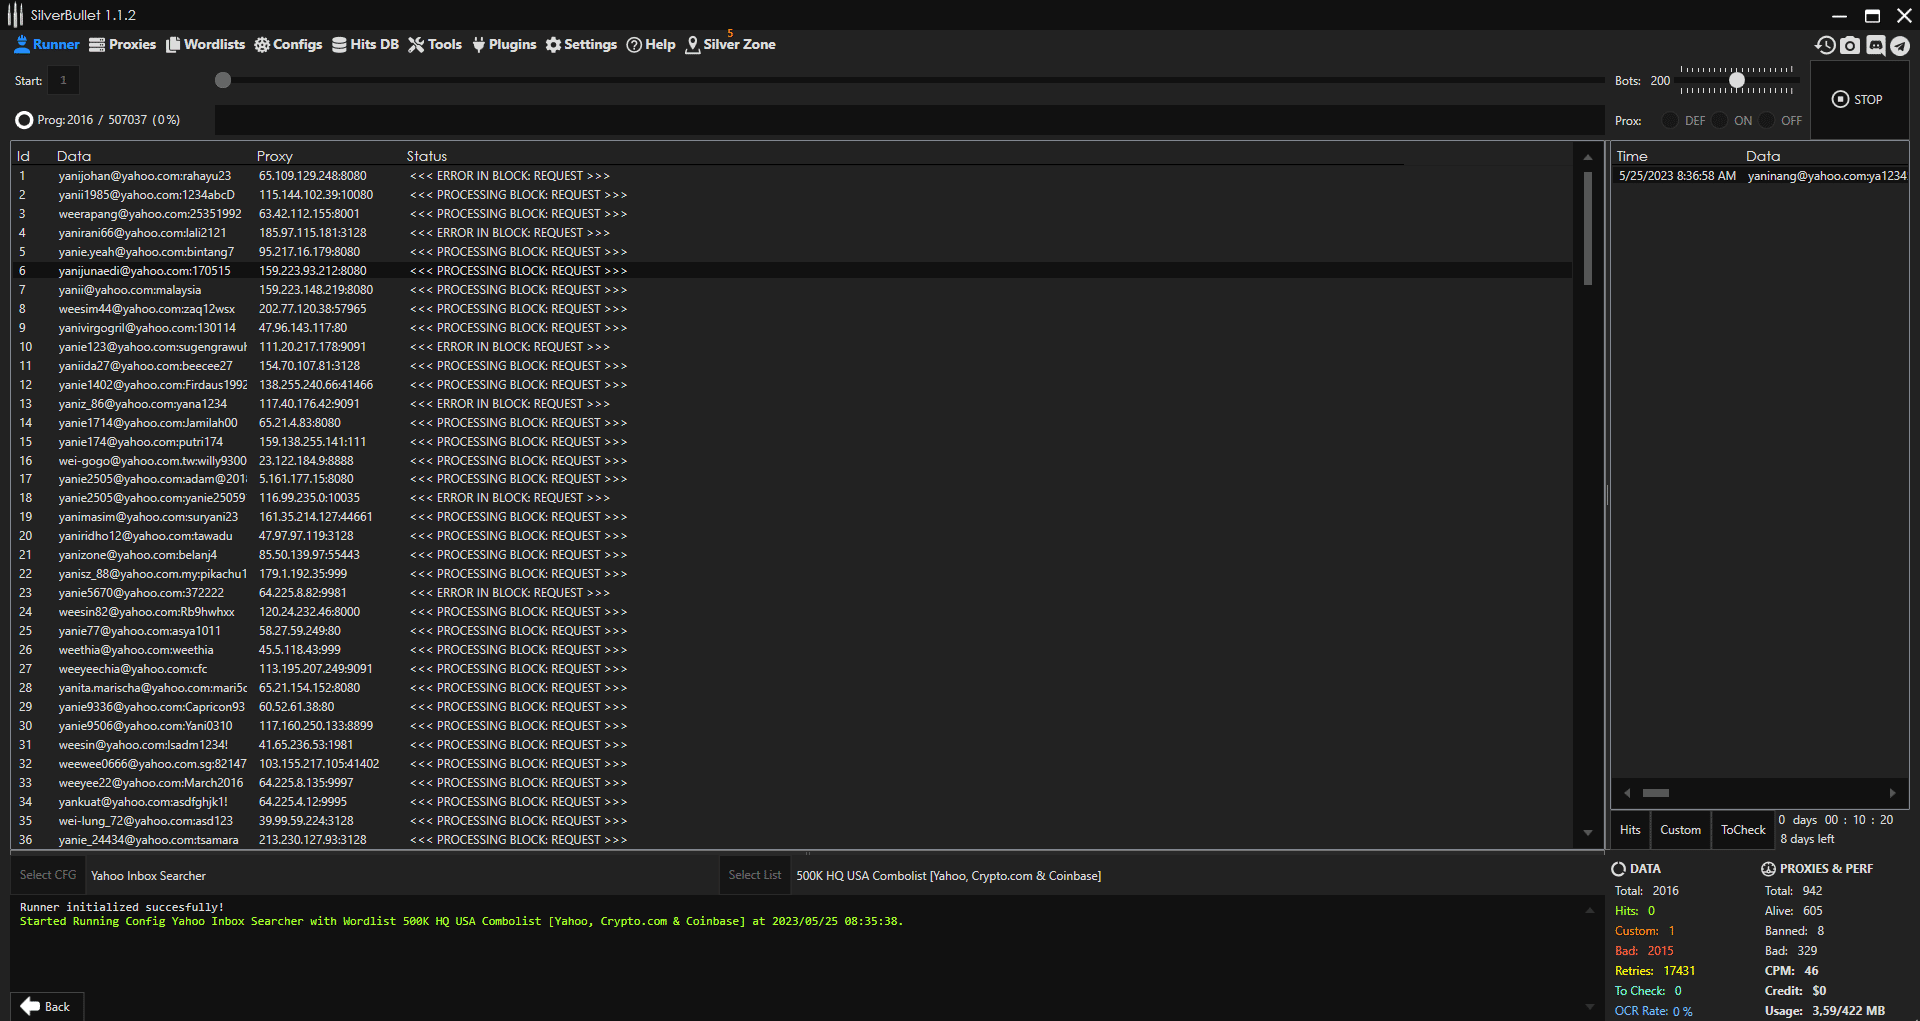The width and height of the screenshot is (1920, 1021).
Task: Open the Settings menu
Action: click(x=581, y=44)
